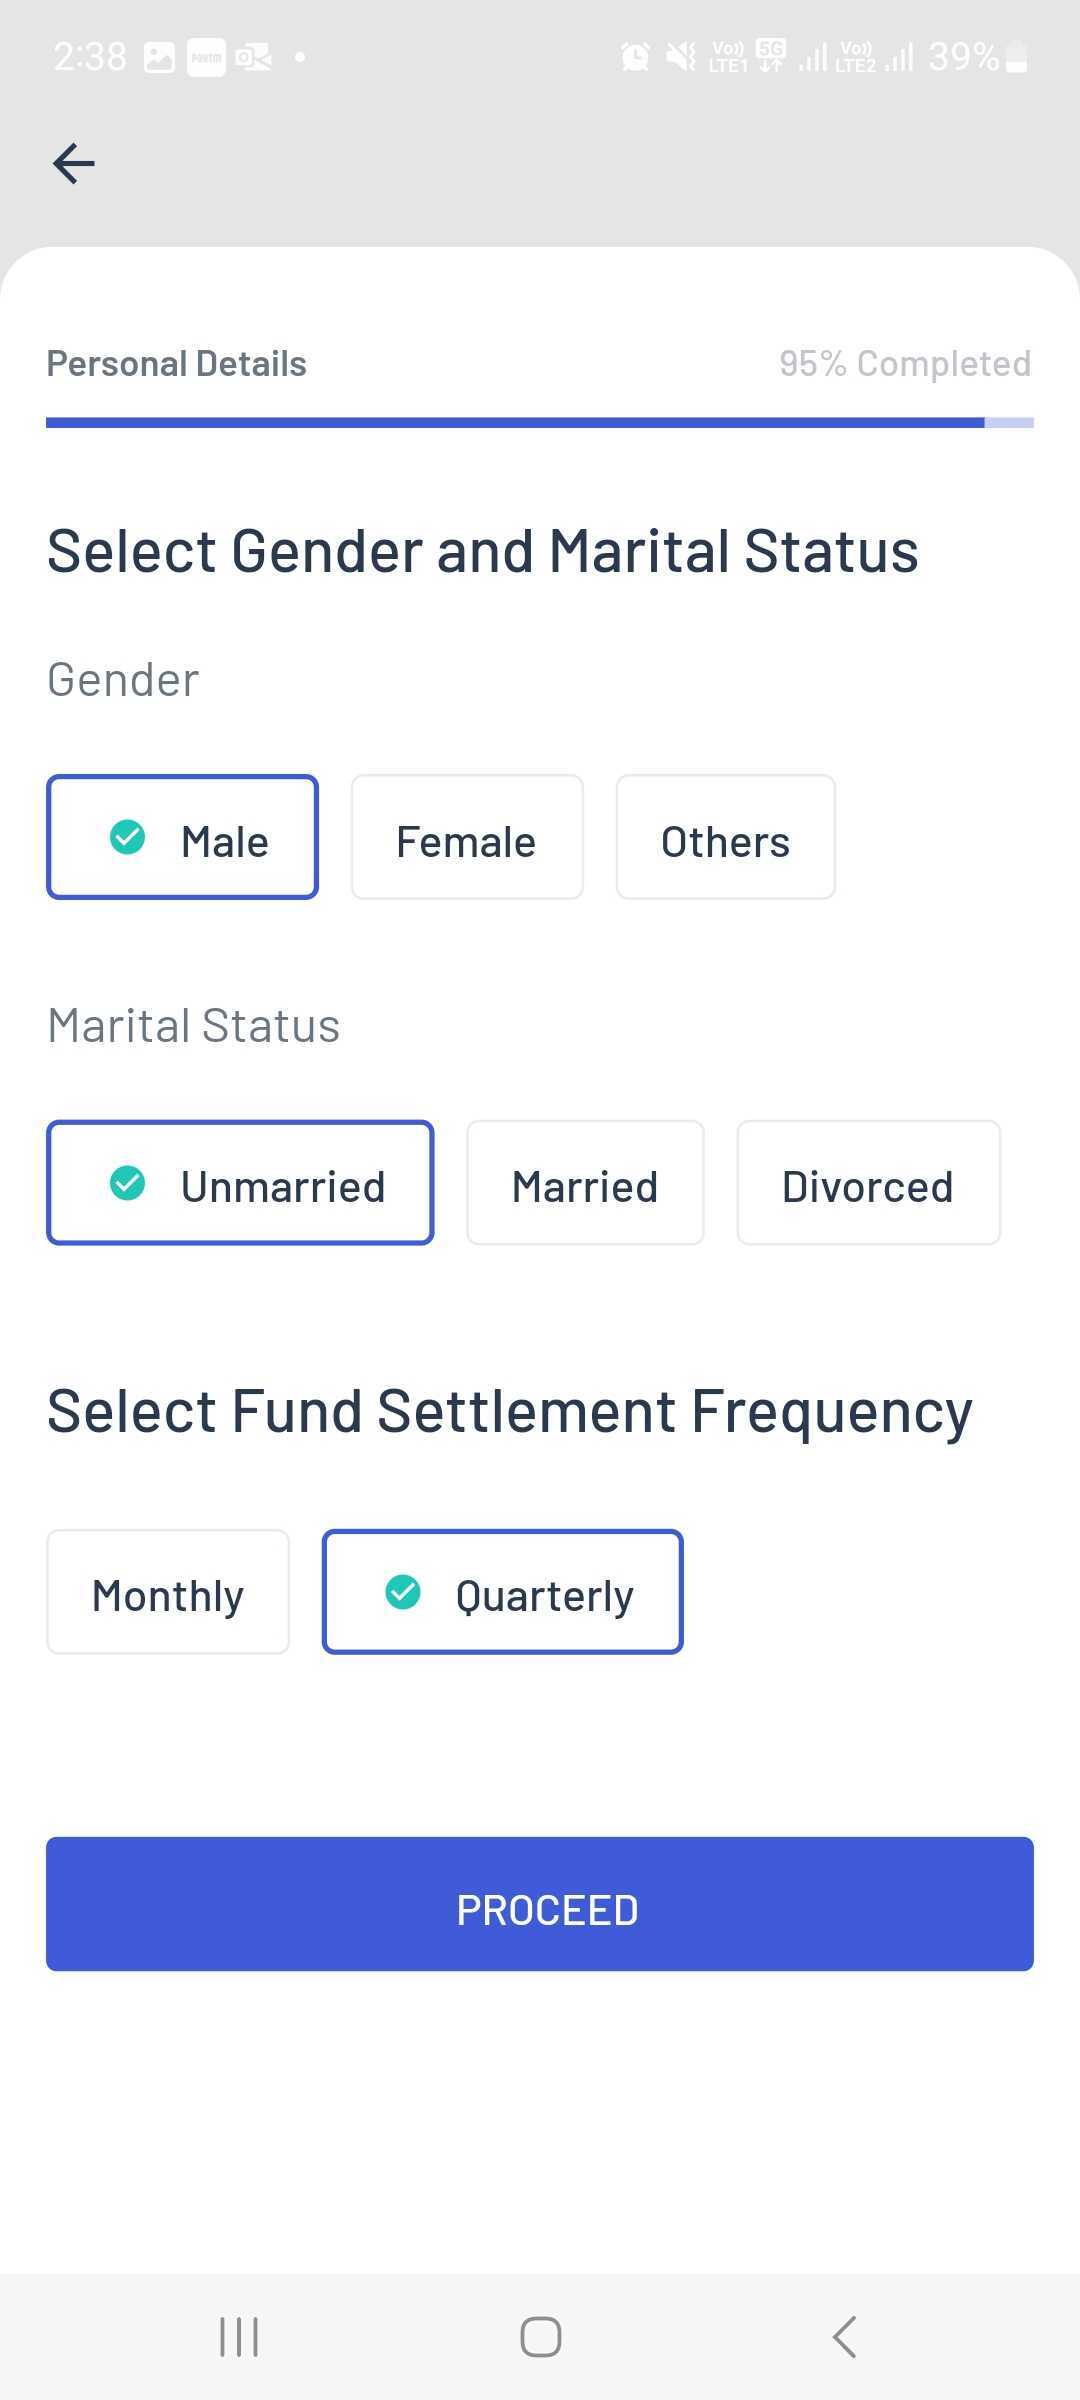Tap the Personal Details heading

click(x=177, y=364)
